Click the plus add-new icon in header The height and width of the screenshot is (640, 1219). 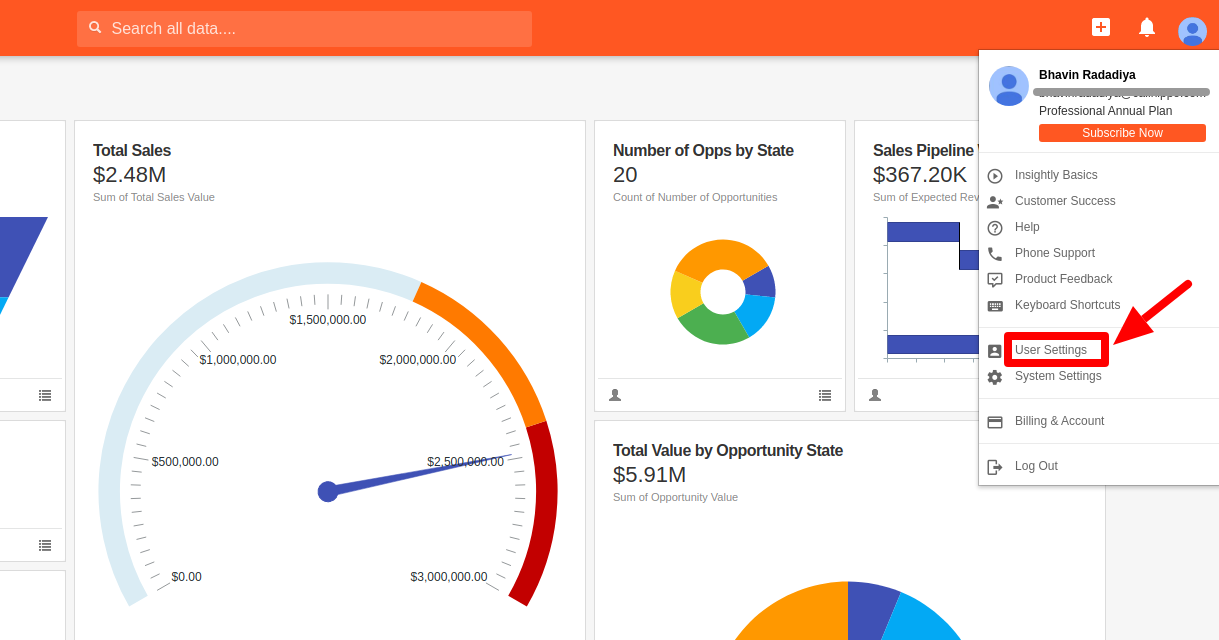(x=1101, y=27)
